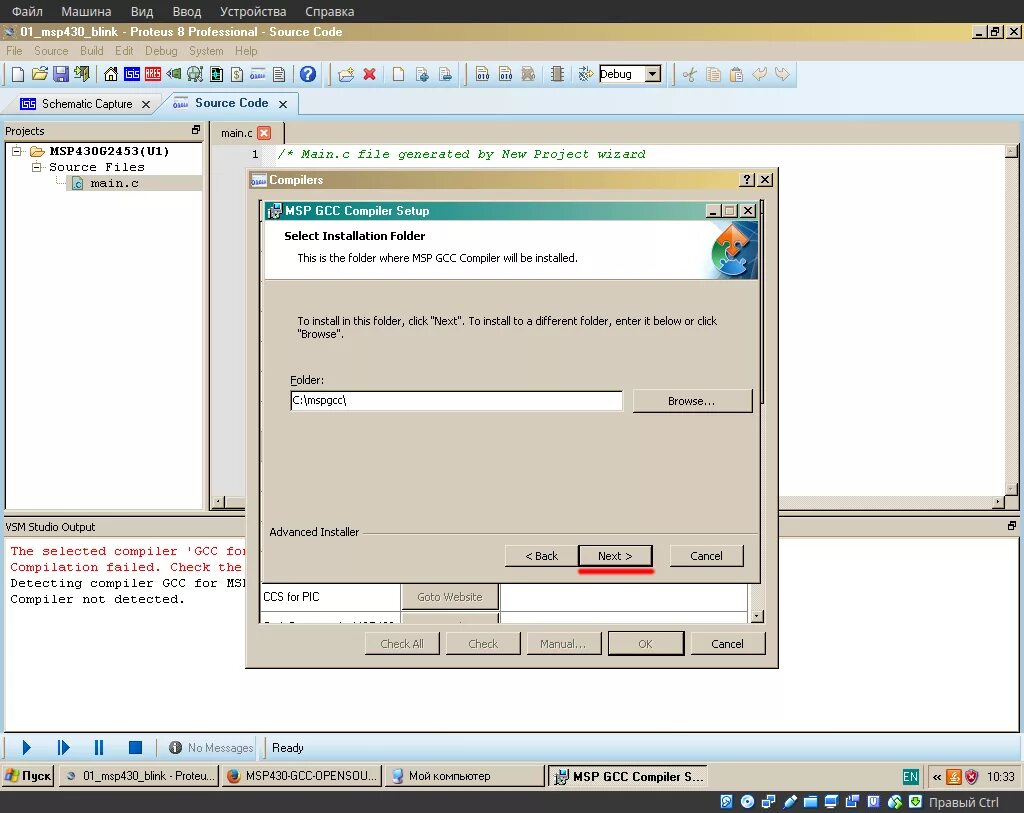Start the simulation with Play
Screen dimensions: 1024x813
point(27,747)
